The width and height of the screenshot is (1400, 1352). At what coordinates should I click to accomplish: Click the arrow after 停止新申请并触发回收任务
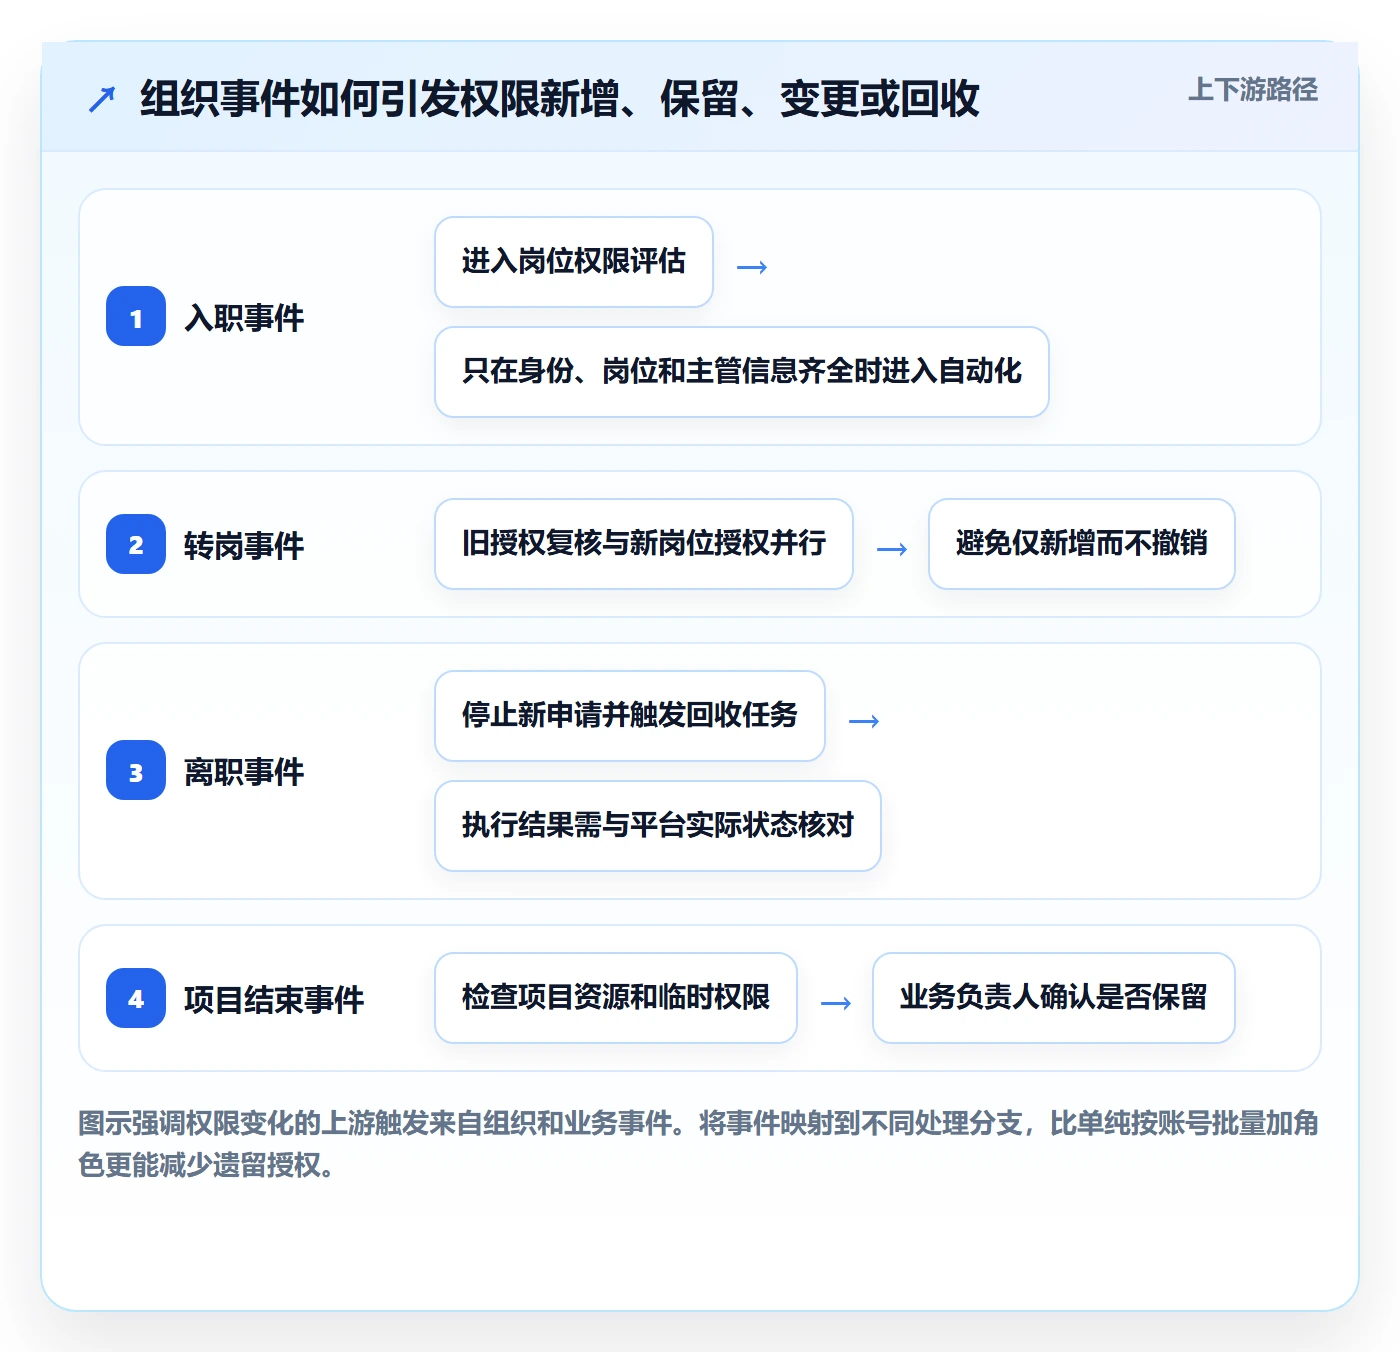coord(864,721)
